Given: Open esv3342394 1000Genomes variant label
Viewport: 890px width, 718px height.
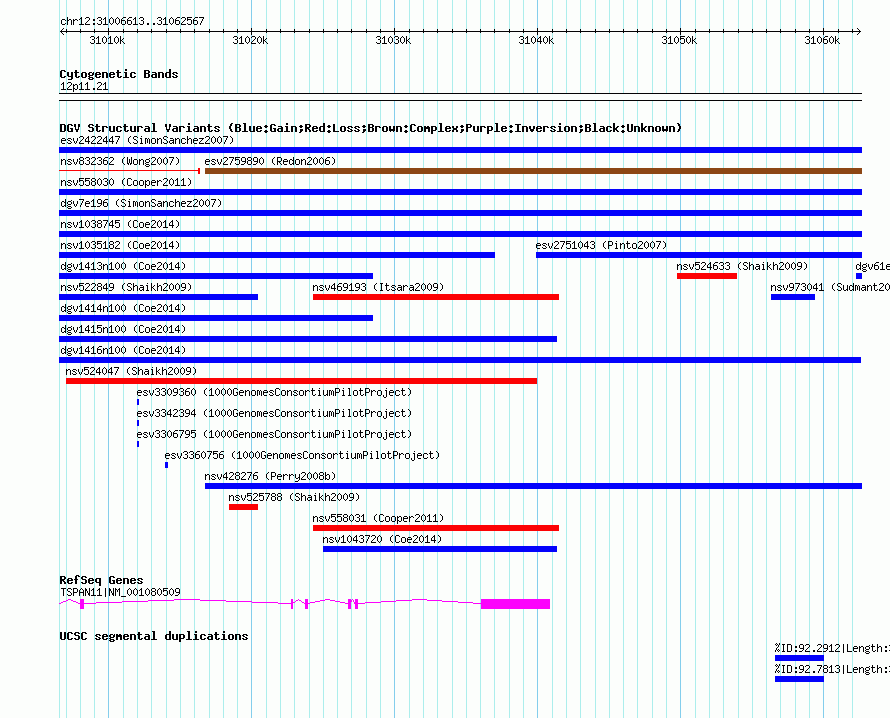Looking at the screenshot, I should click(274, 413).
